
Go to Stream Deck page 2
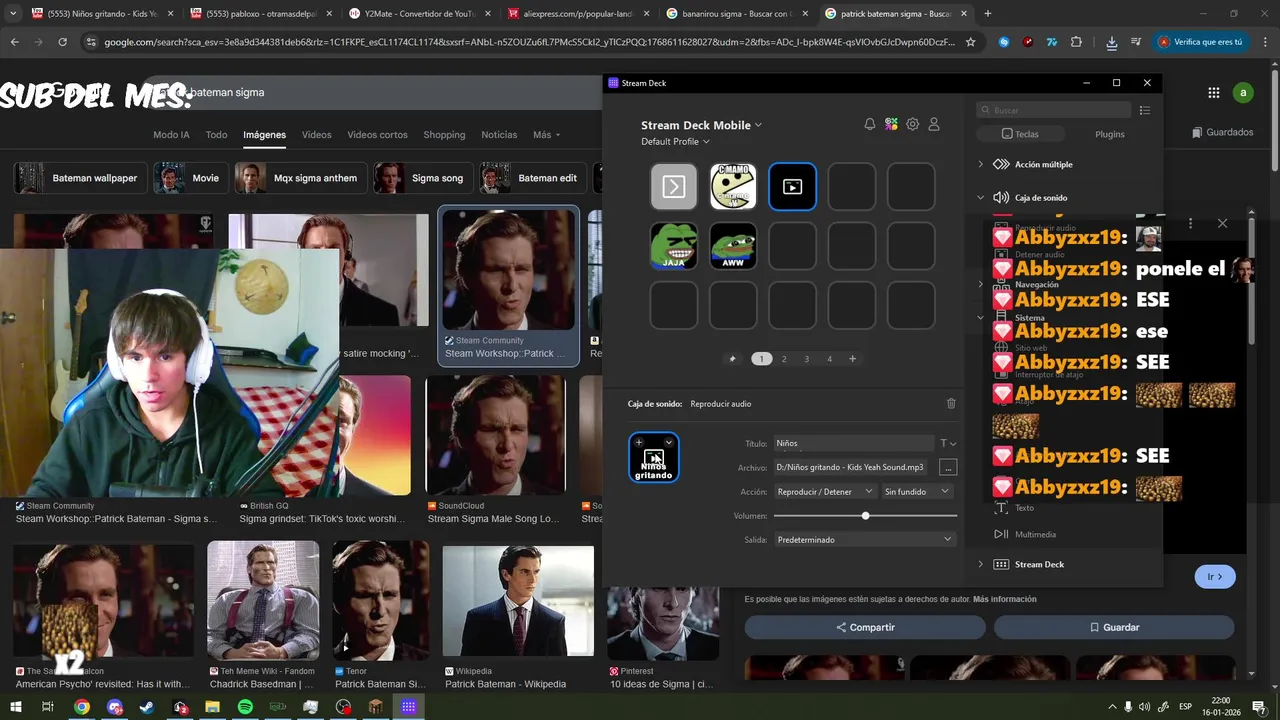[x=784, y=359]
